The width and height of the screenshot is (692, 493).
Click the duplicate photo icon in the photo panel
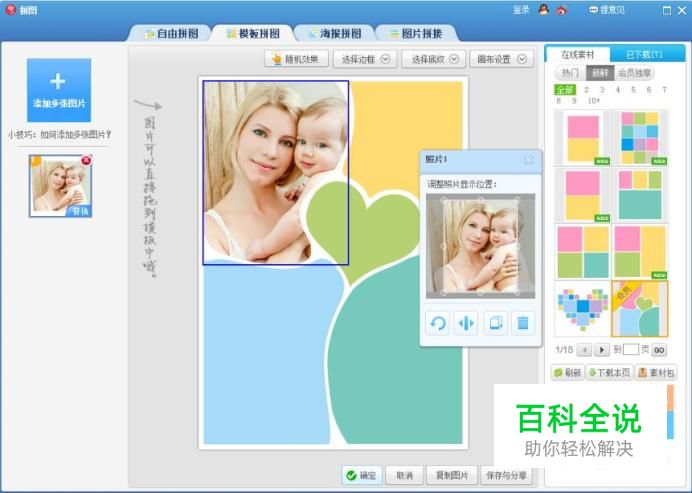click(x=495, y=323)
